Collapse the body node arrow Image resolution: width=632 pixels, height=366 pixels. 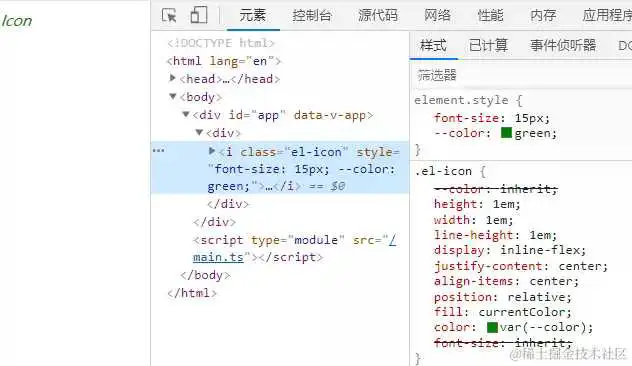tap(173, 96)
